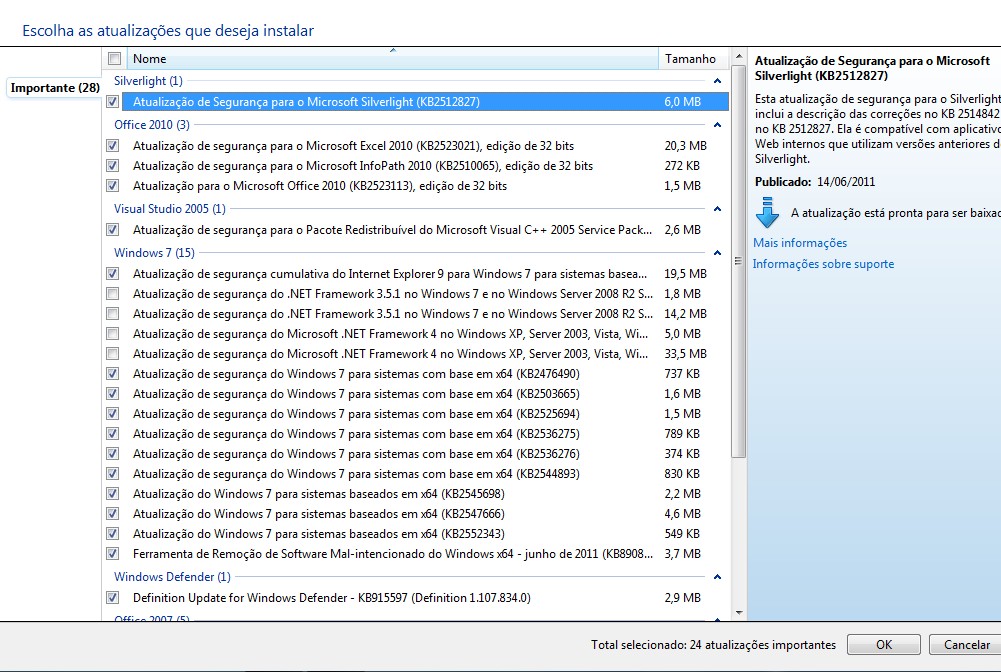The height and width of the screenshot is (672, 1001).
Task: Uncheck the Malicious Software Removal Tool update
Action: pyautogui.click(x=113, y=554)
